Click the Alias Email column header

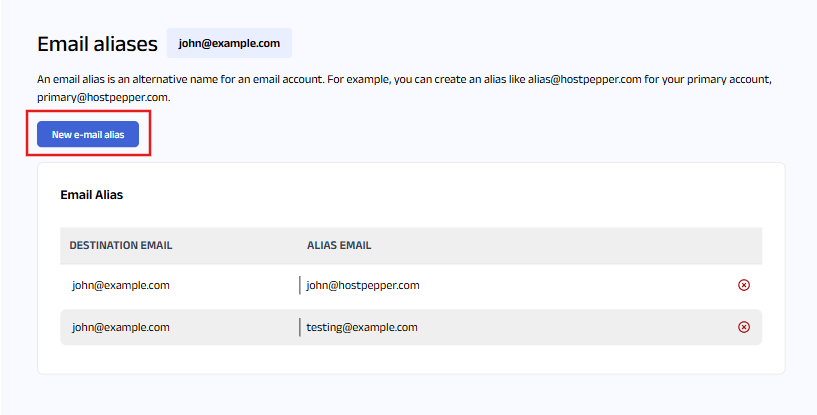click(339, 245)
